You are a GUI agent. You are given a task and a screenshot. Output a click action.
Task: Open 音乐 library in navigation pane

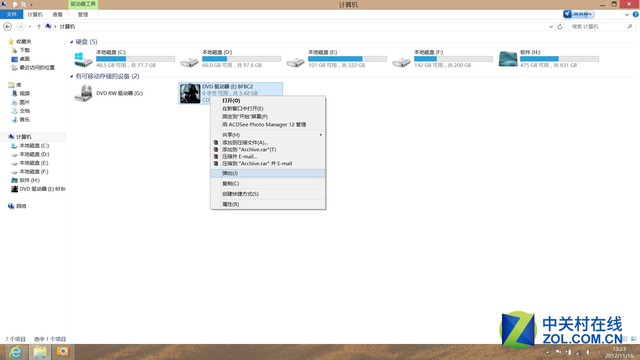[24, 120]
